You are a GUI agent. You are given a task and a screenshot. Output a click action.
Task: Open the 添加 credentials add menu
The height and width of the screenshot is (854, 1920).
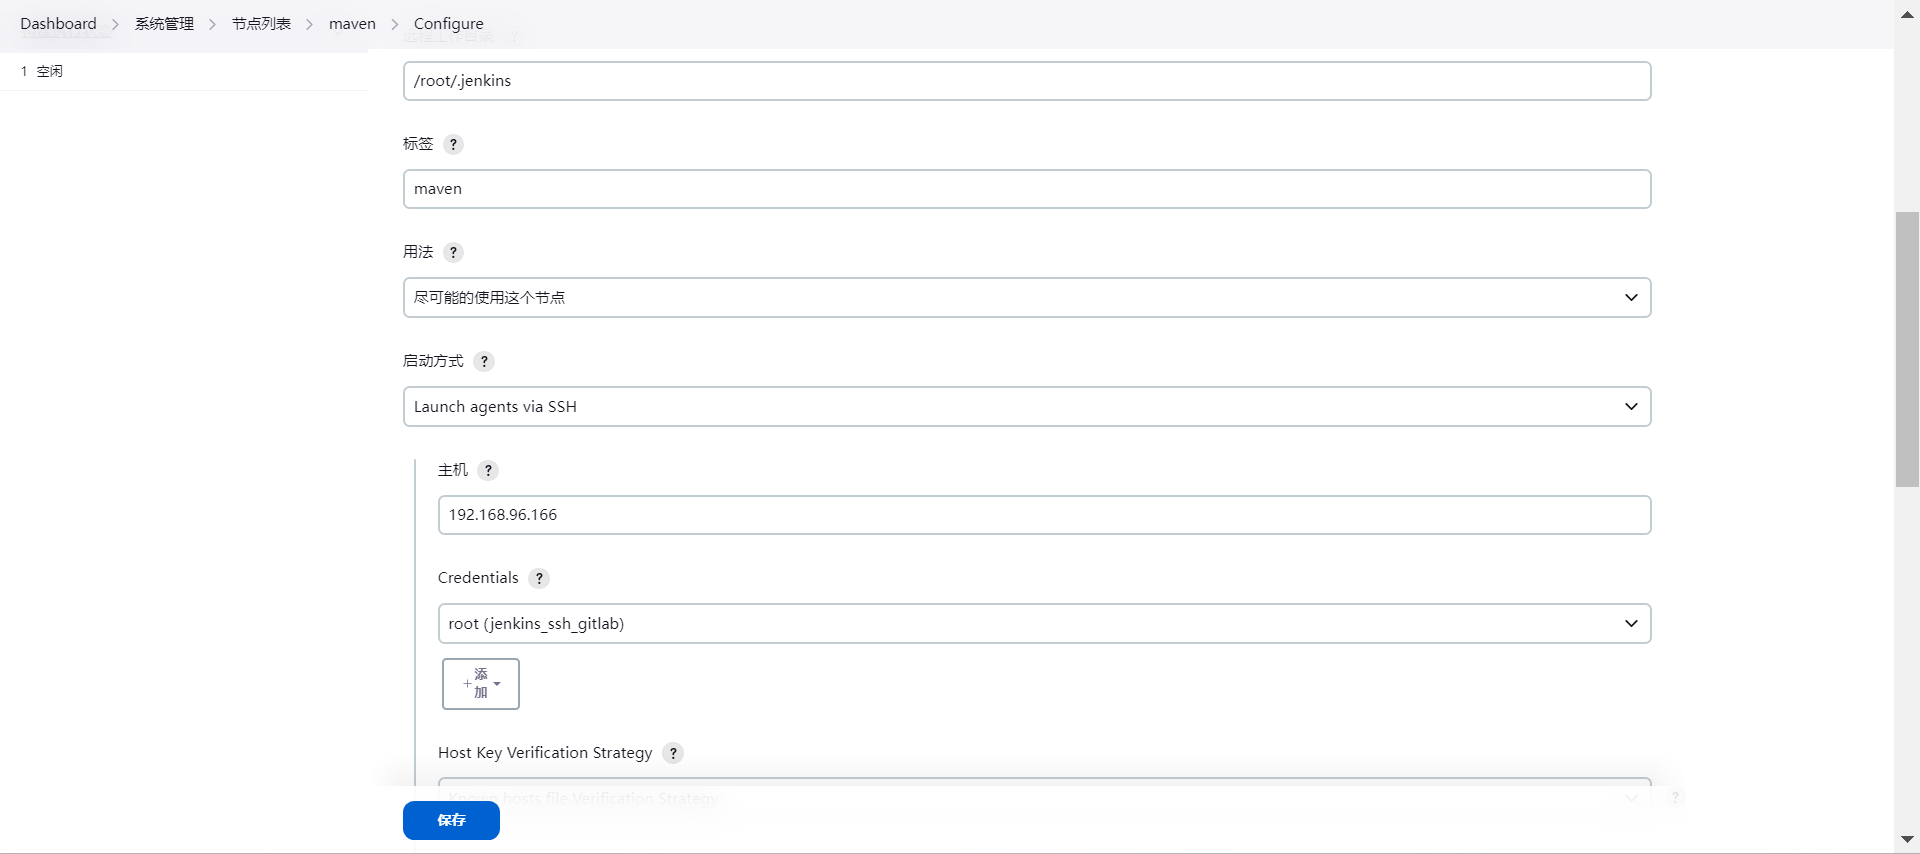(x=481, y=684)
